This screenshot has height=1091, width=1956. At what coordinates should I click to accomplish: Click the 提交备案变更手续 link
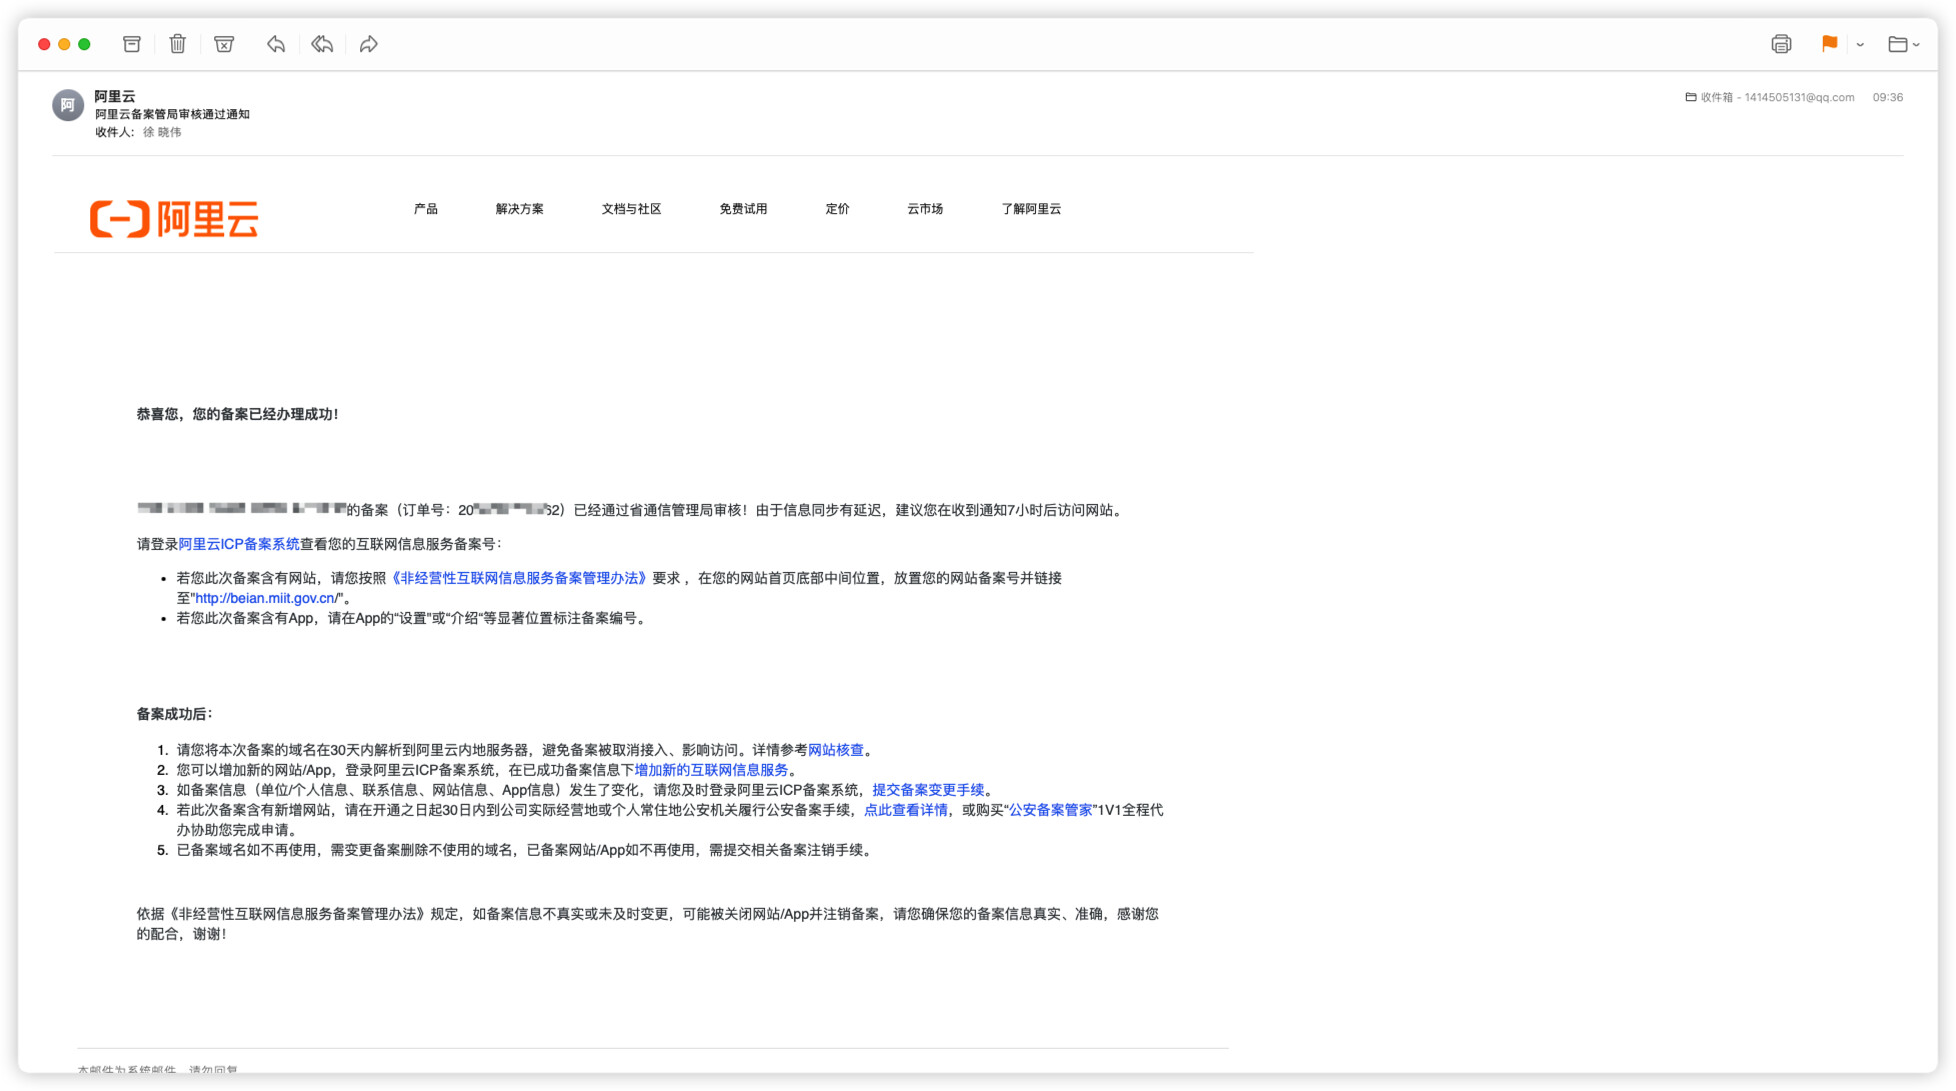(x=928, y=790)
